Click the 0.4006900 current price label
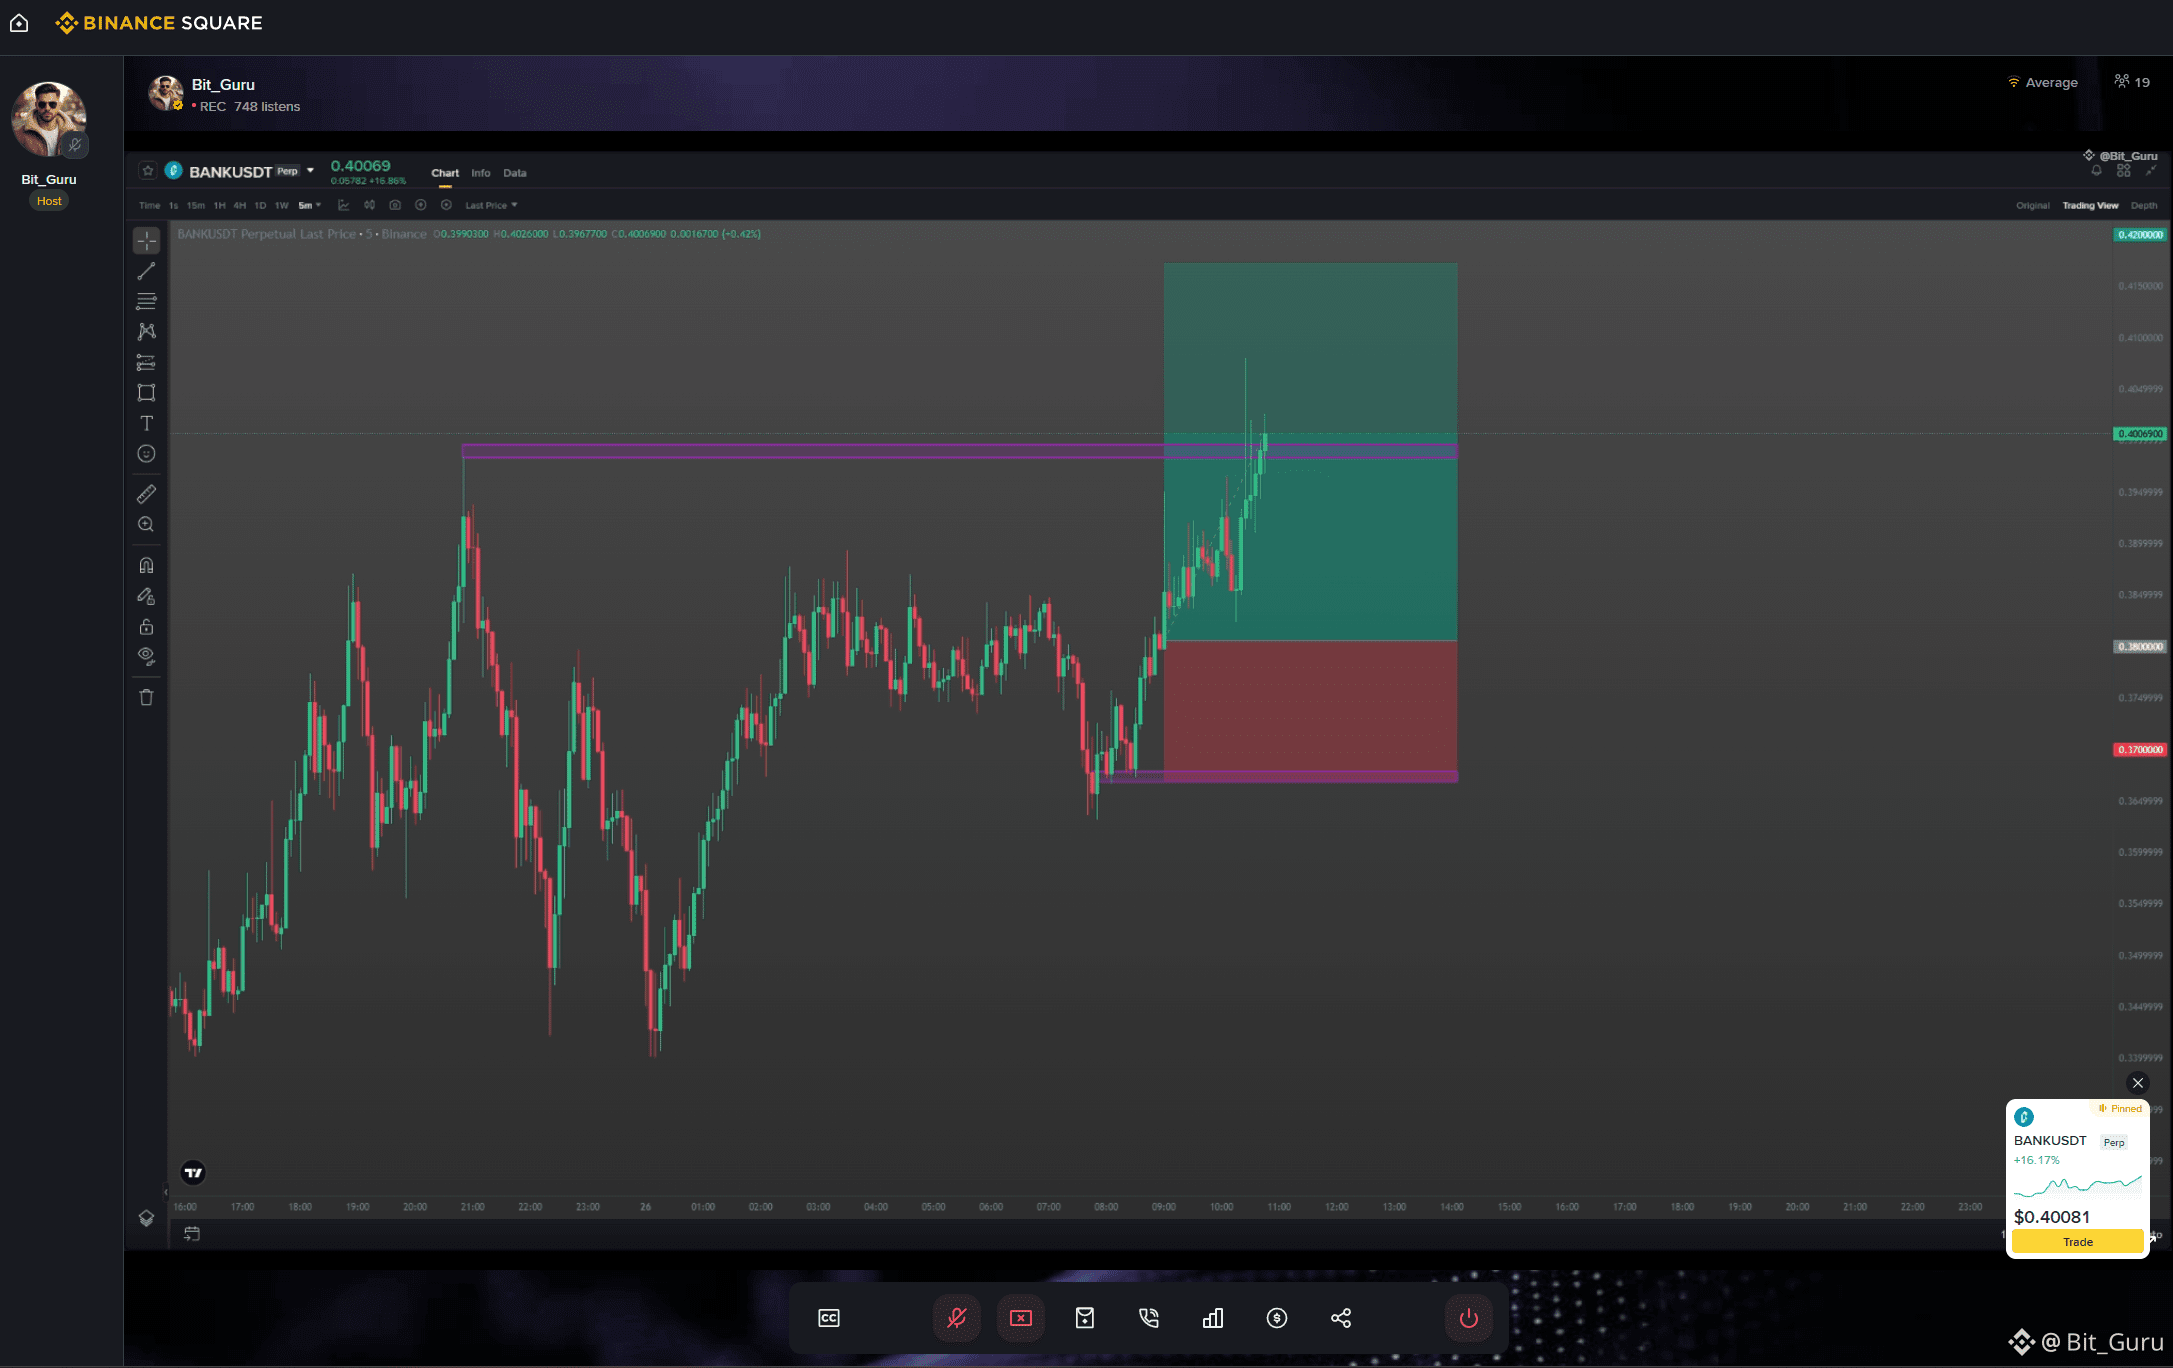Screen dimensions: 2173x1368 [2140, 434]
